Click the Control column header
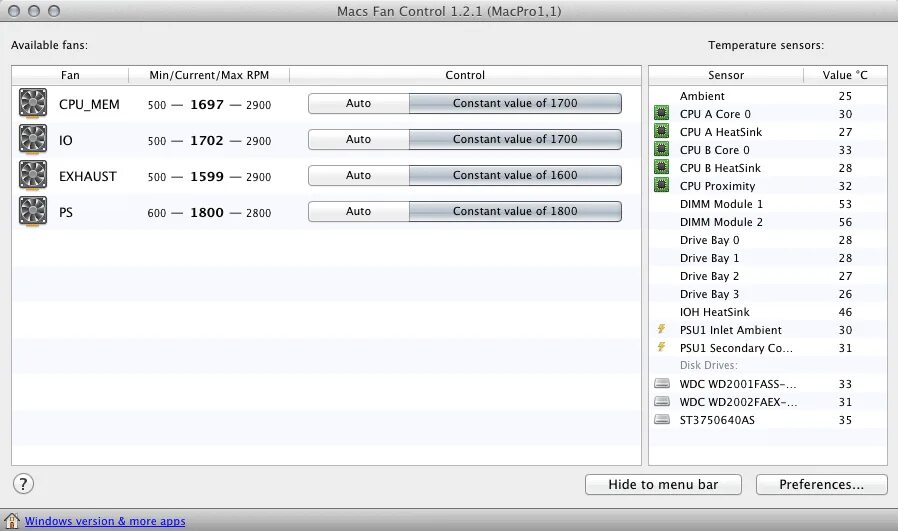The height and width of the screenshot is (531, 898). tap(465, 75)
